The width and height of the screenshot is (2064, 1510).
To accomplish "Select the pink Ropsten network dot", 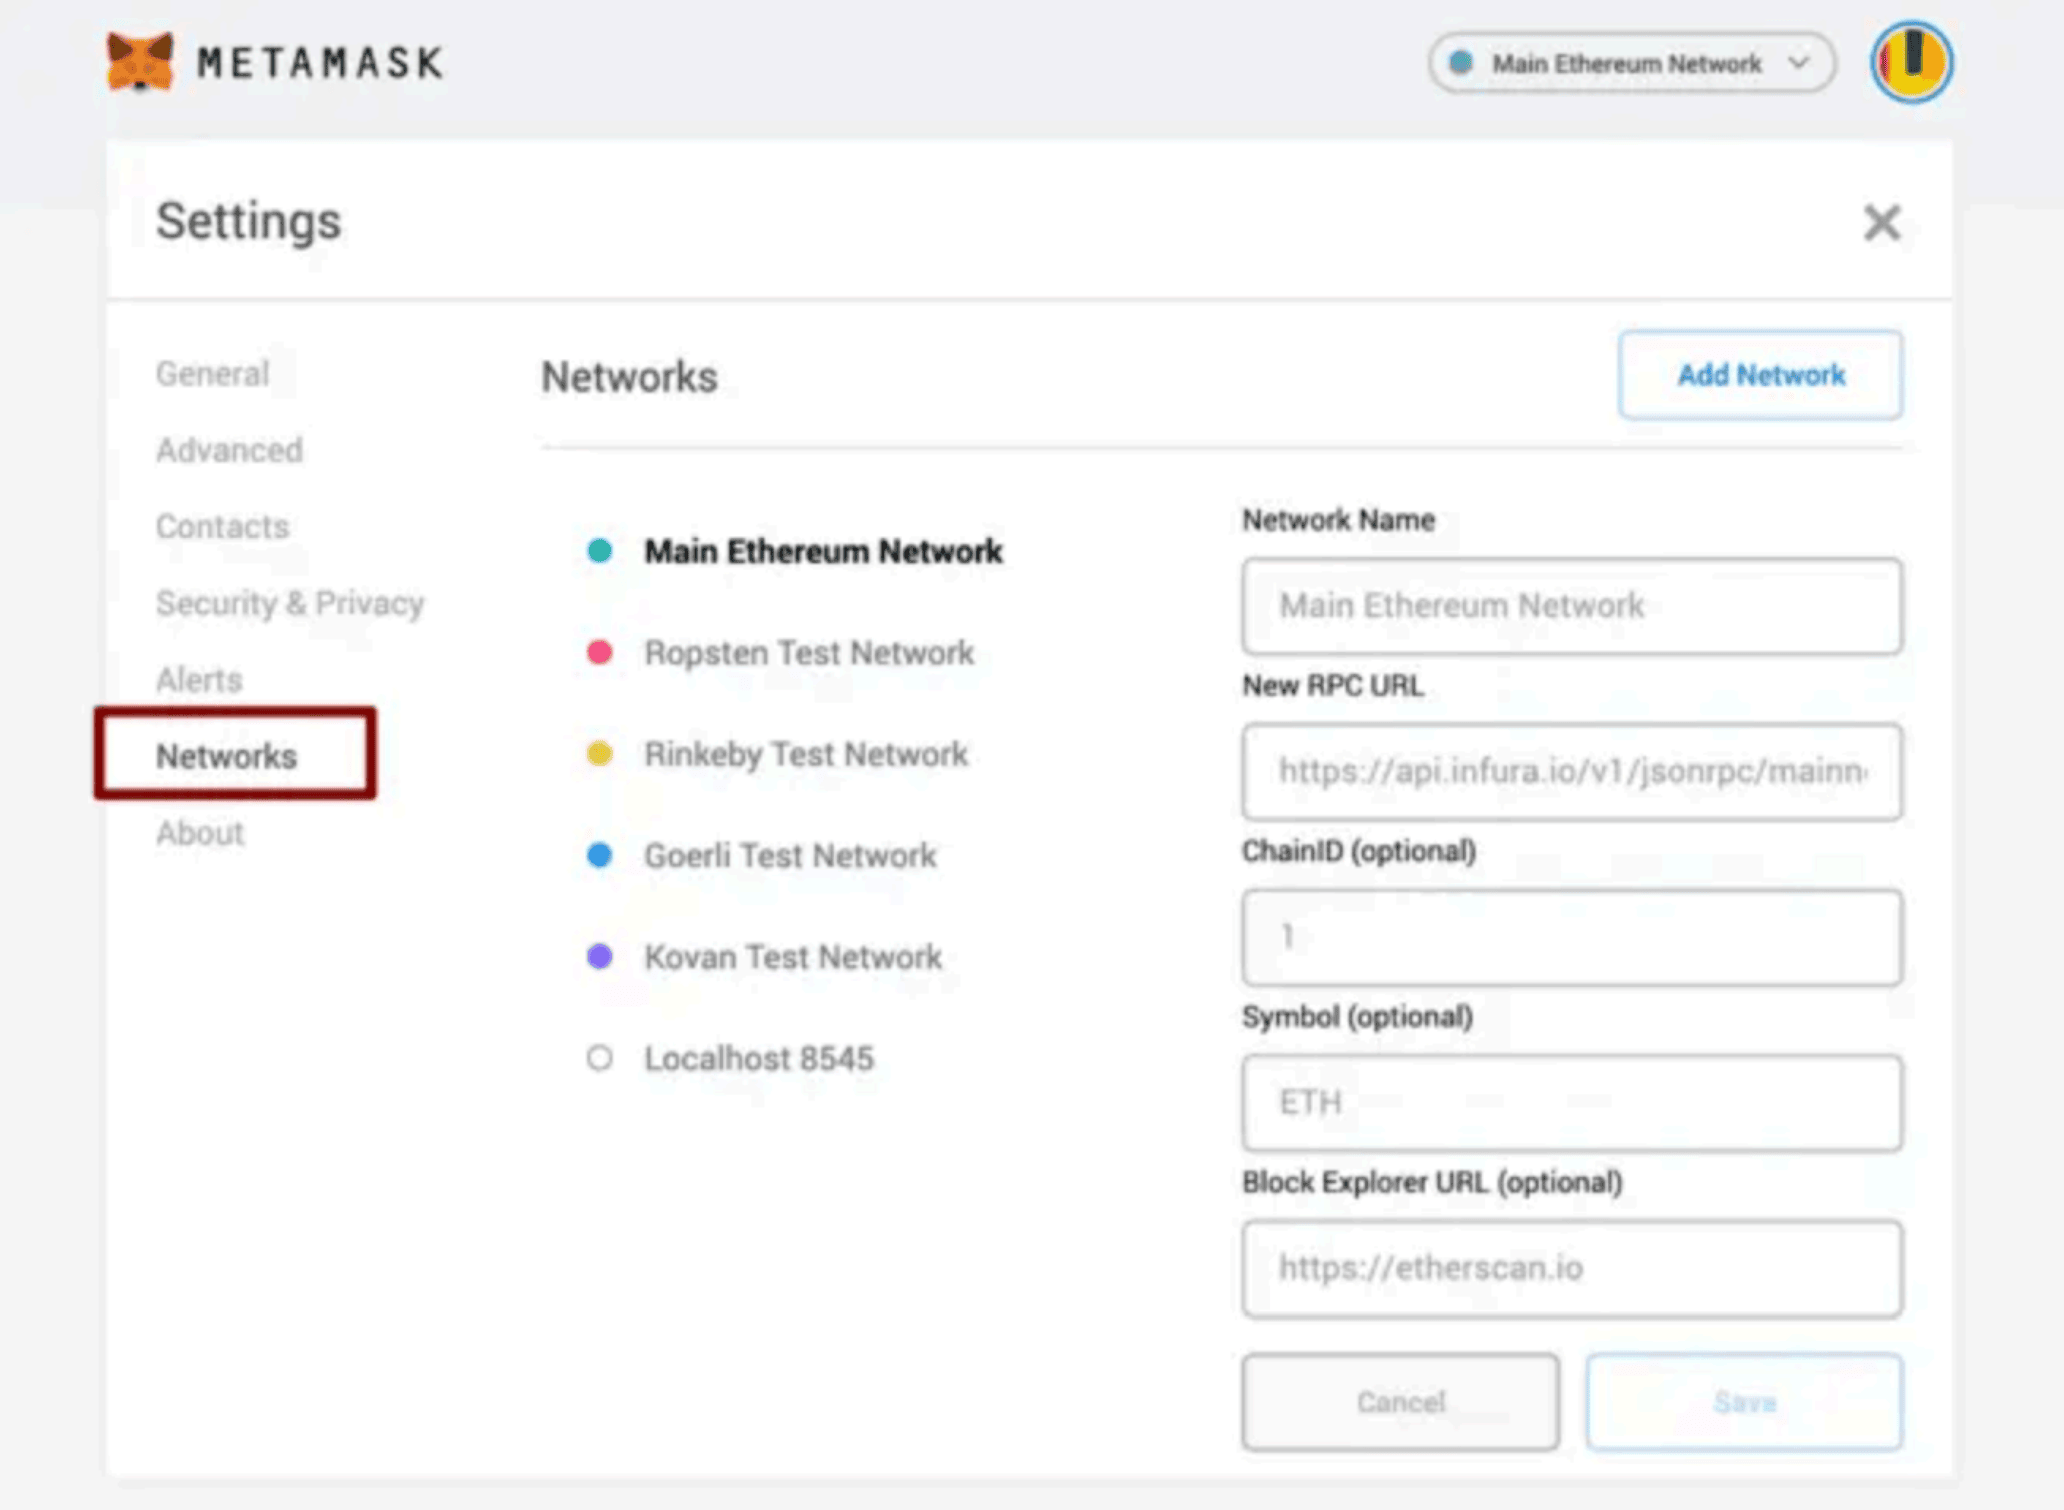I will 599,653.
